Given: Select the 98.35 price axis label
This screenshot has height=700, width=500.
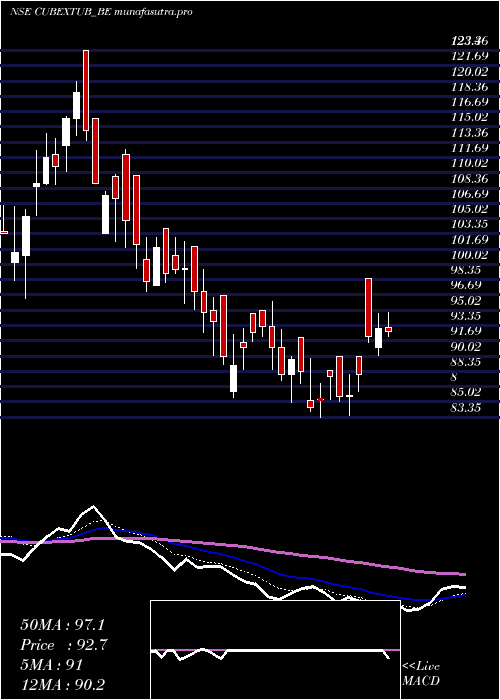Looking at the screenshot, I should pyautogui.click(x=466, y=270).
